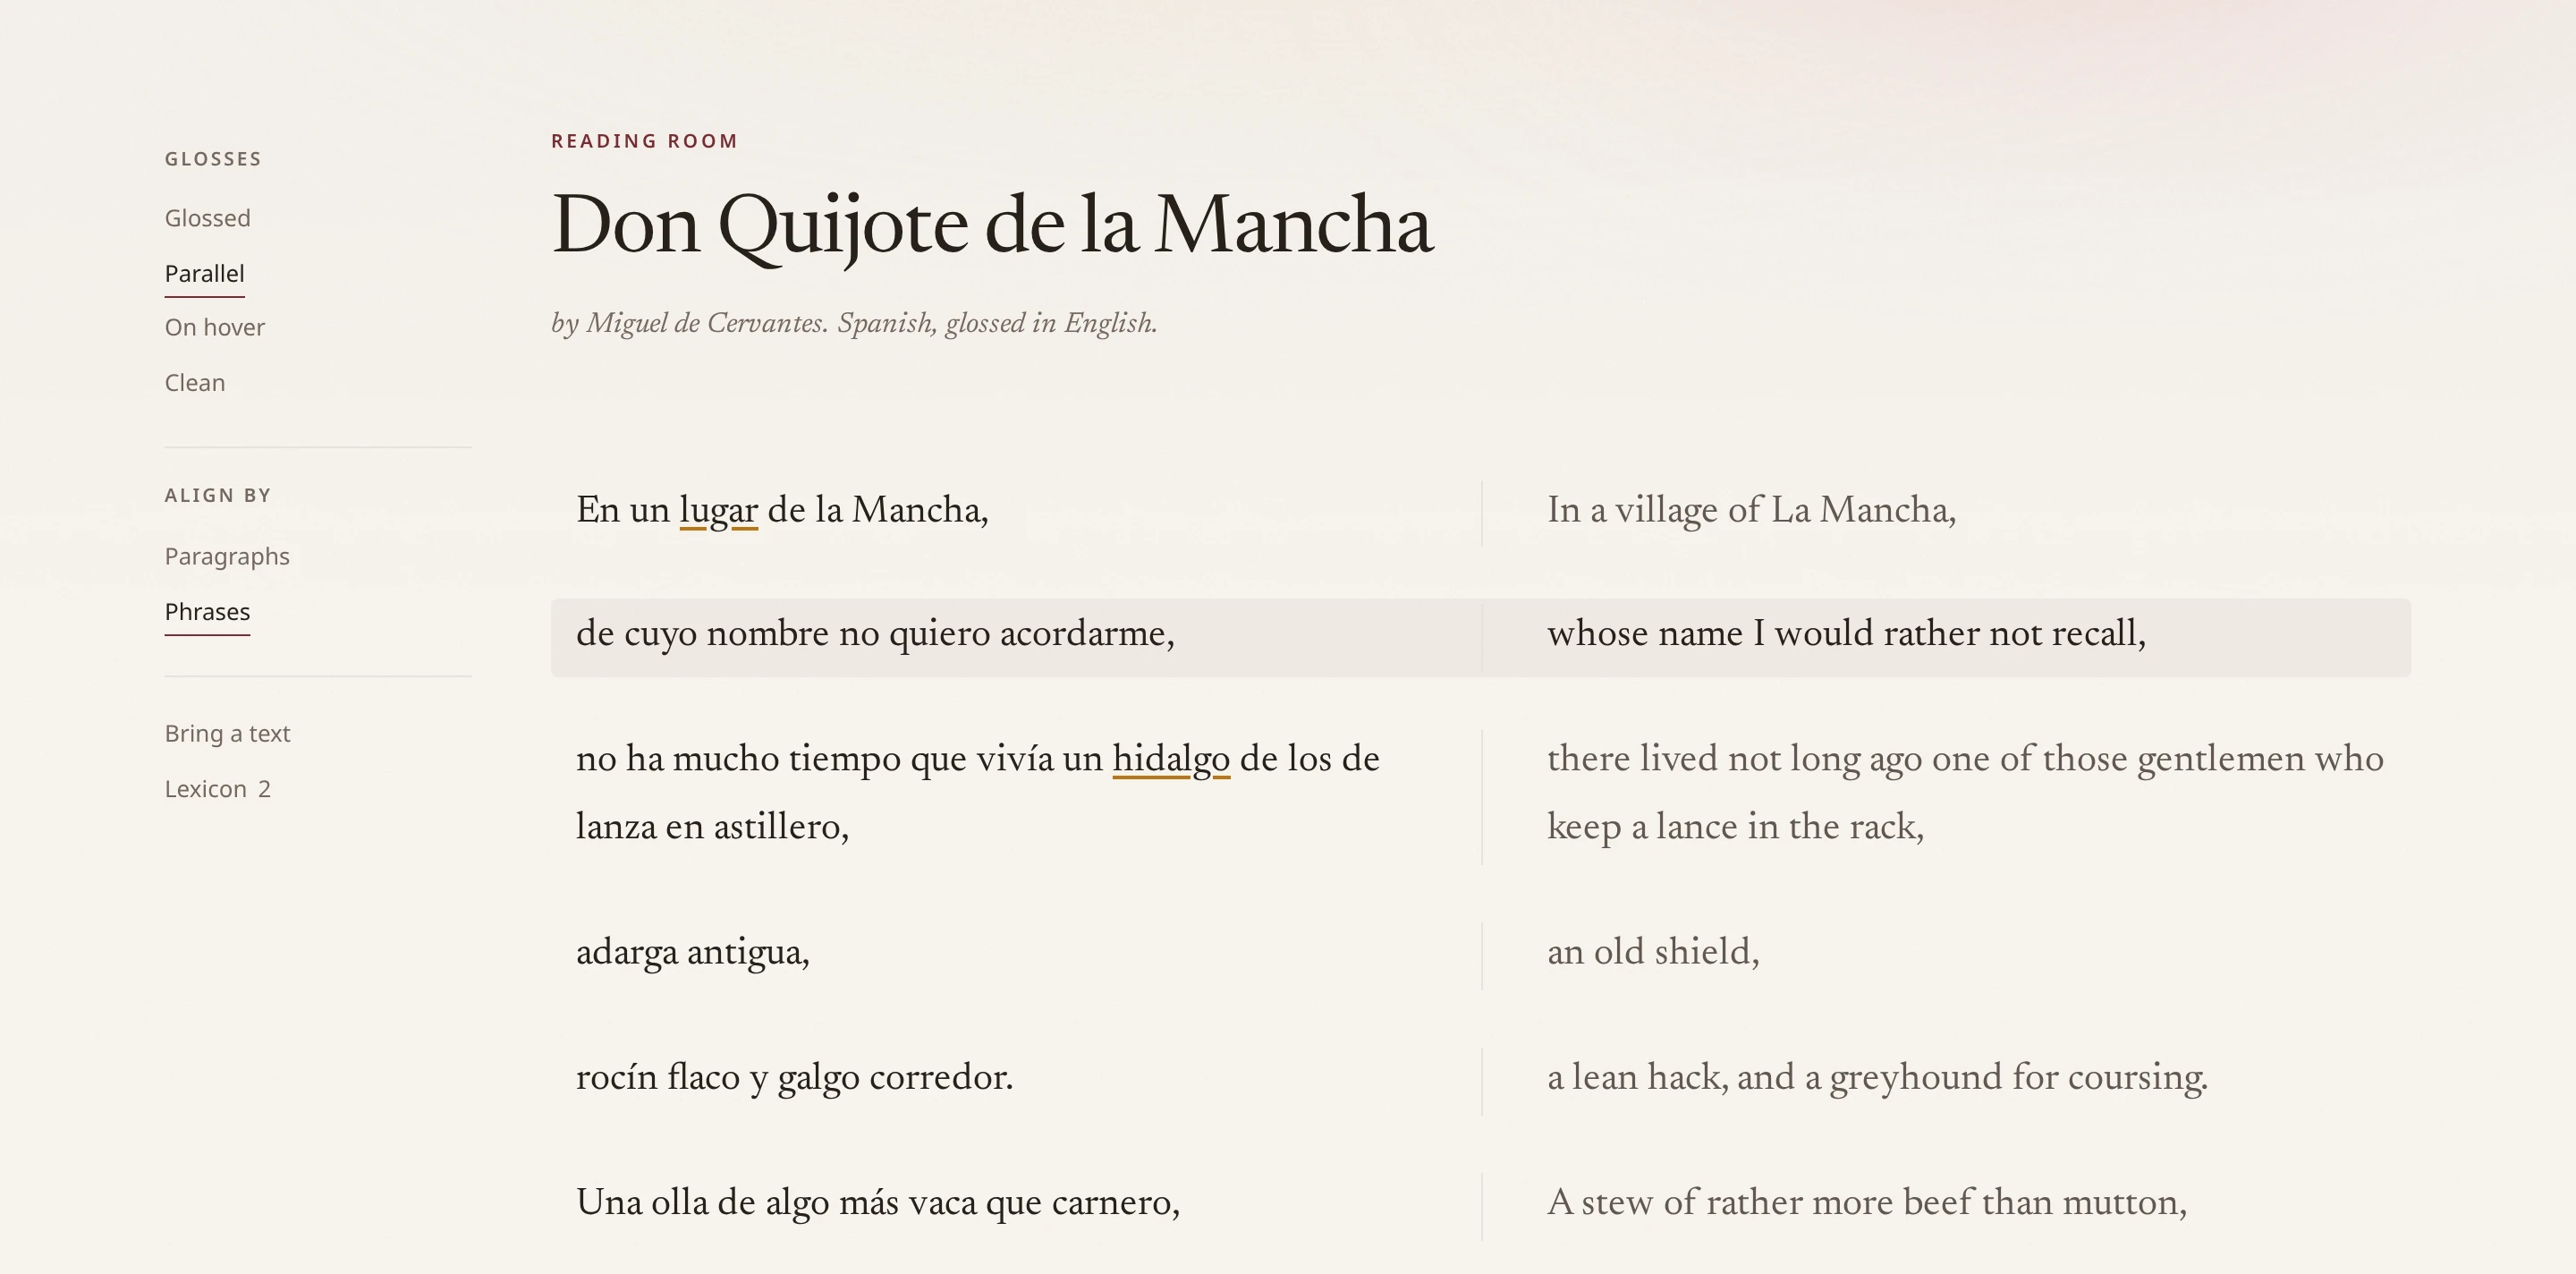Viewport: 2576px width, 1274px height.
Task: Switch glosses mode to Glossed
Action: pos(207,218)
